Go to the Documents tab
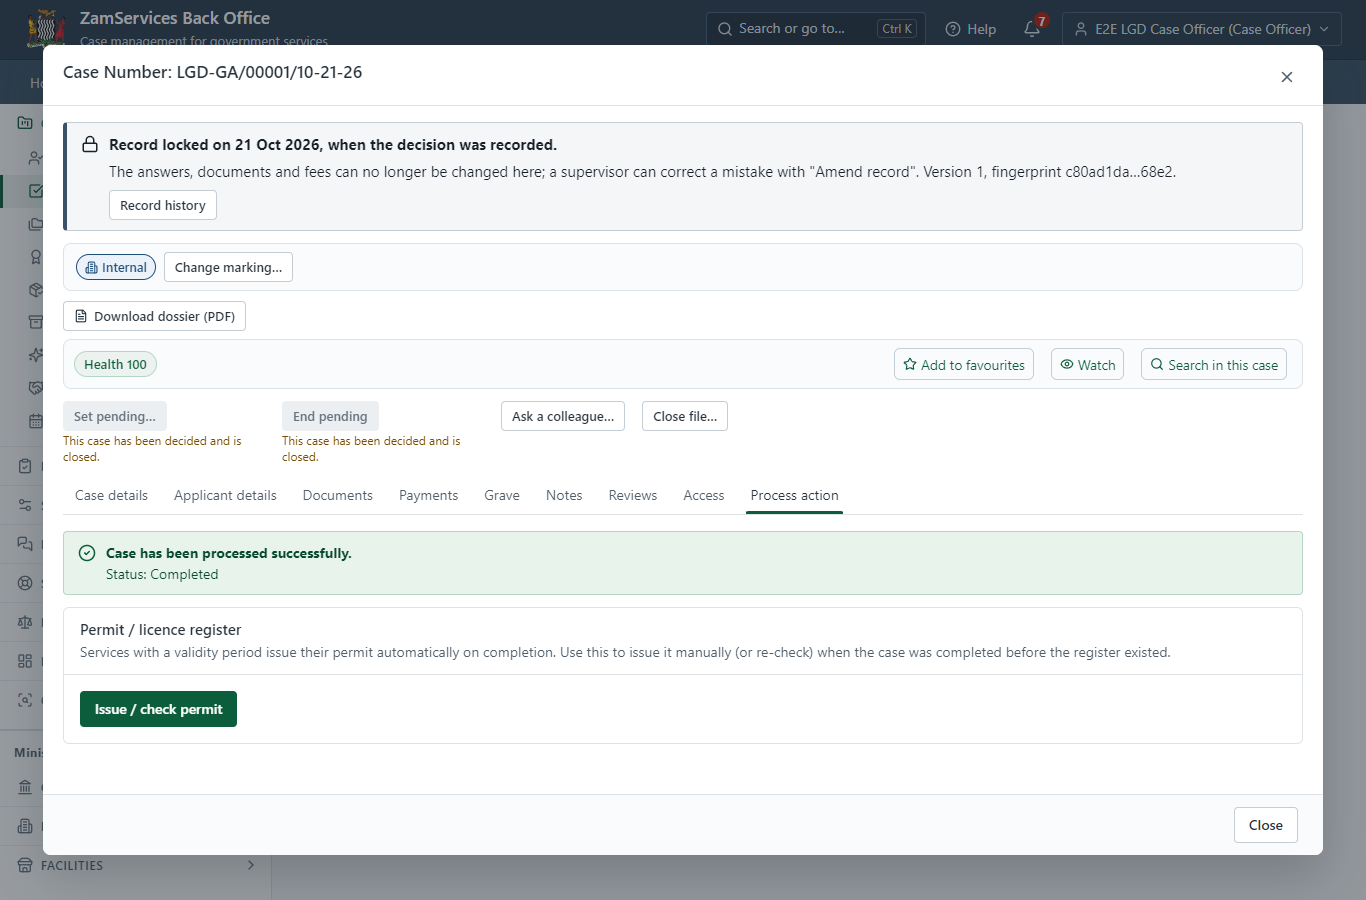1366x900 pixels. click(x=338, y=495)
